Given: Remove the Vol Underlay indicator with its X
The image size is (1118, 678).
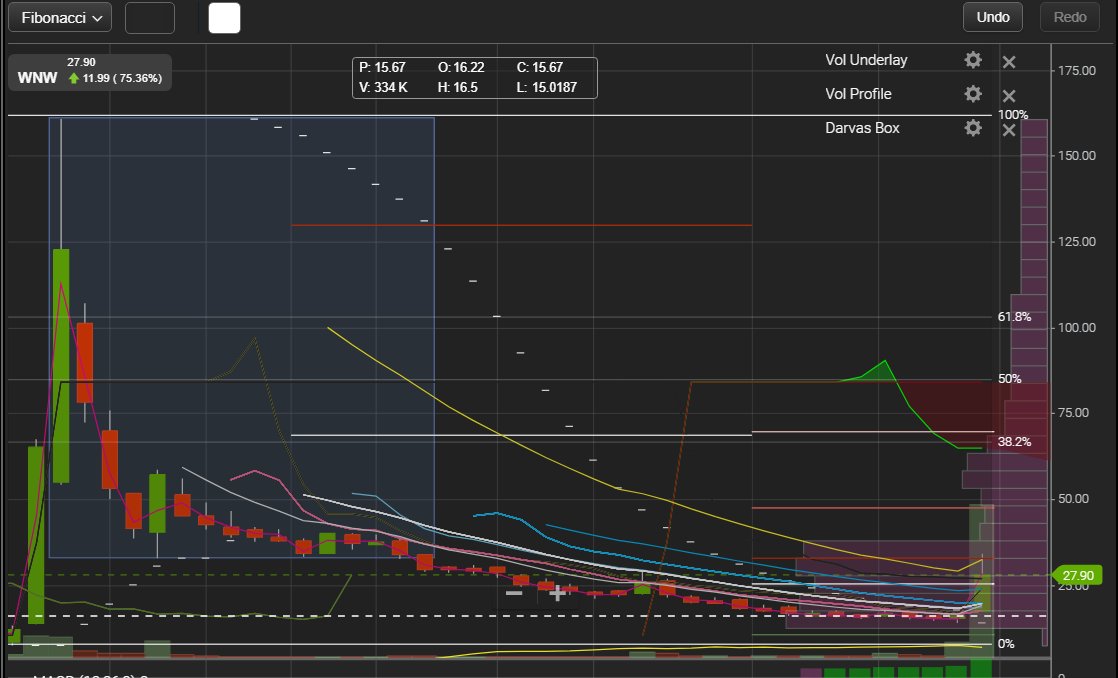Looking at the screenshot, I should (1008, 61).
